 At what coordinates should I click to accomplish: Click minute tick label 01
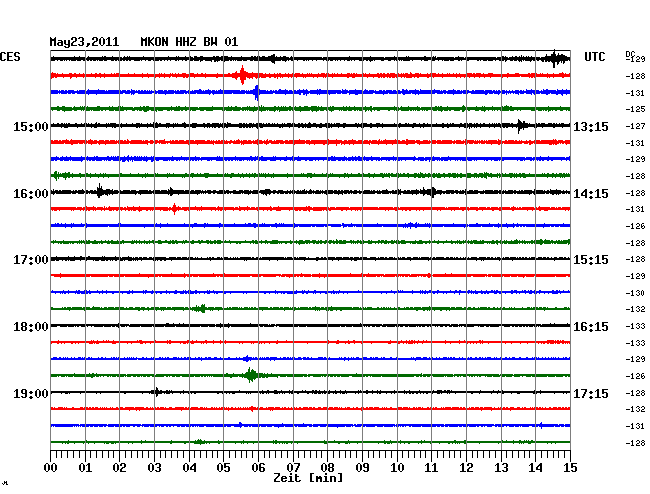pyautogui.click(x=85, y=468)
